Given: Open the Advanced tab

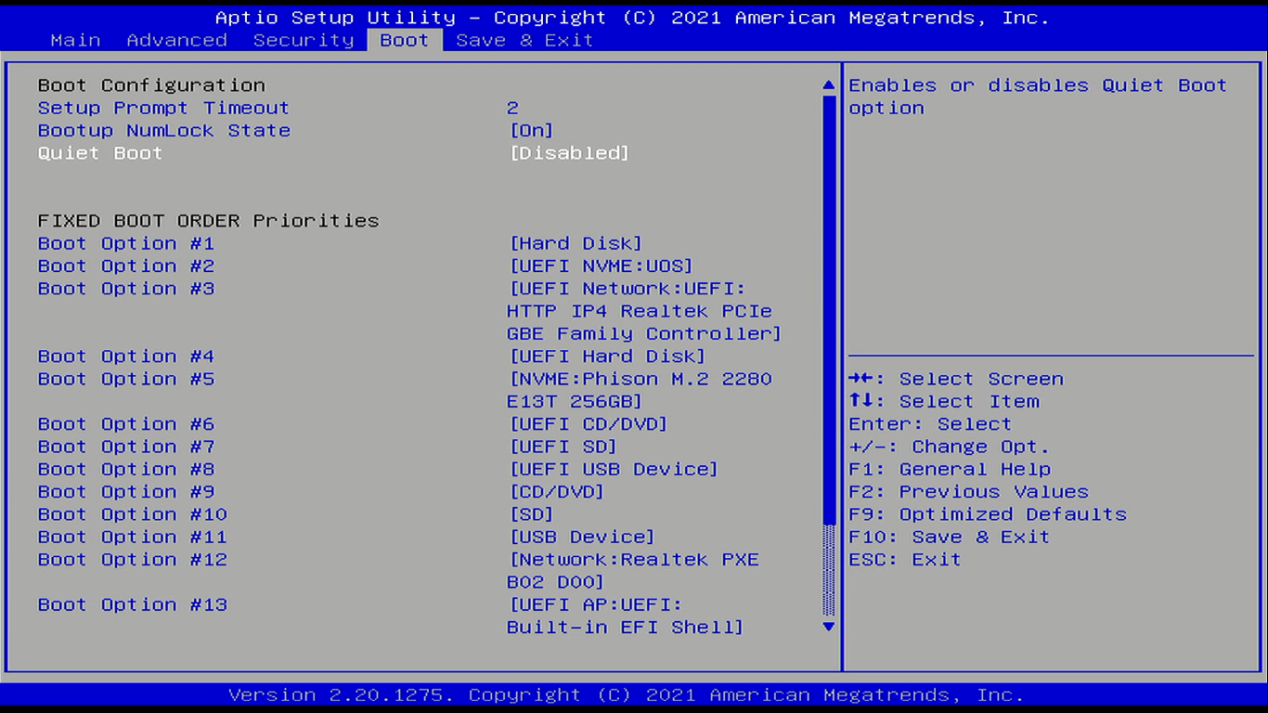Looking at the screenshot, I should 177,40.
